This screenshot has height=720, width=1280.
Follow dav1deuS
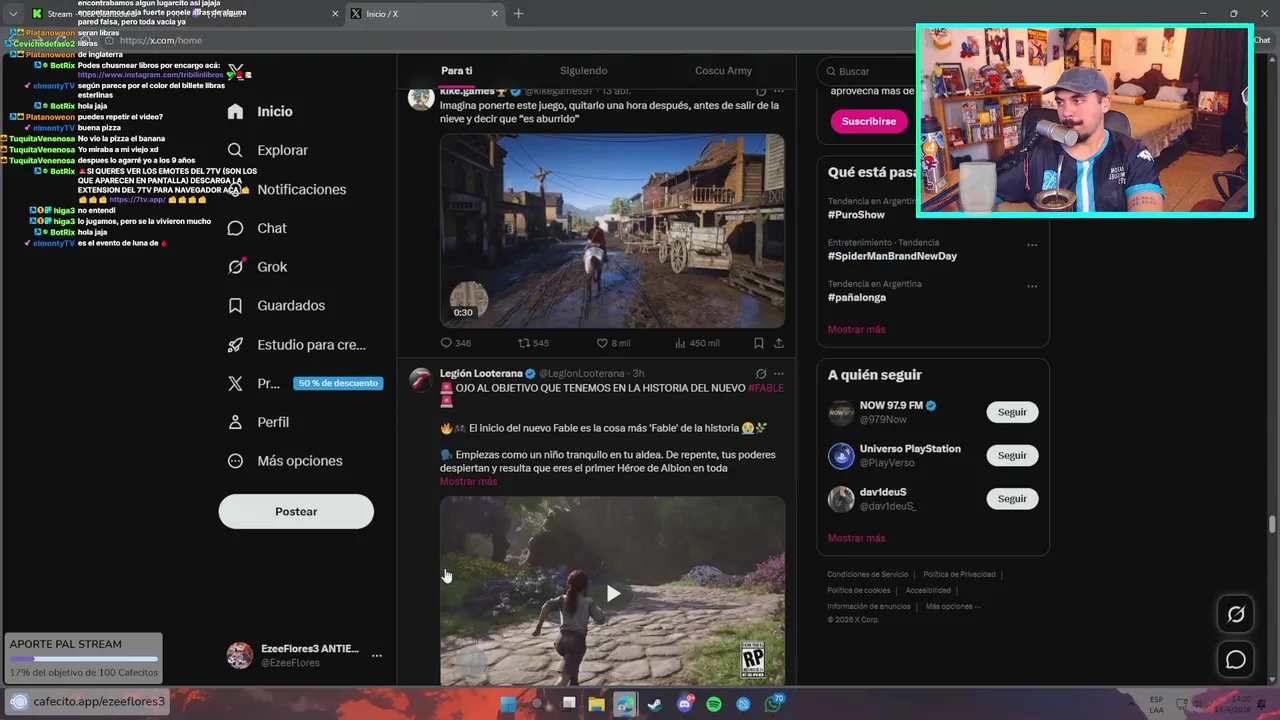(1012, 498)
